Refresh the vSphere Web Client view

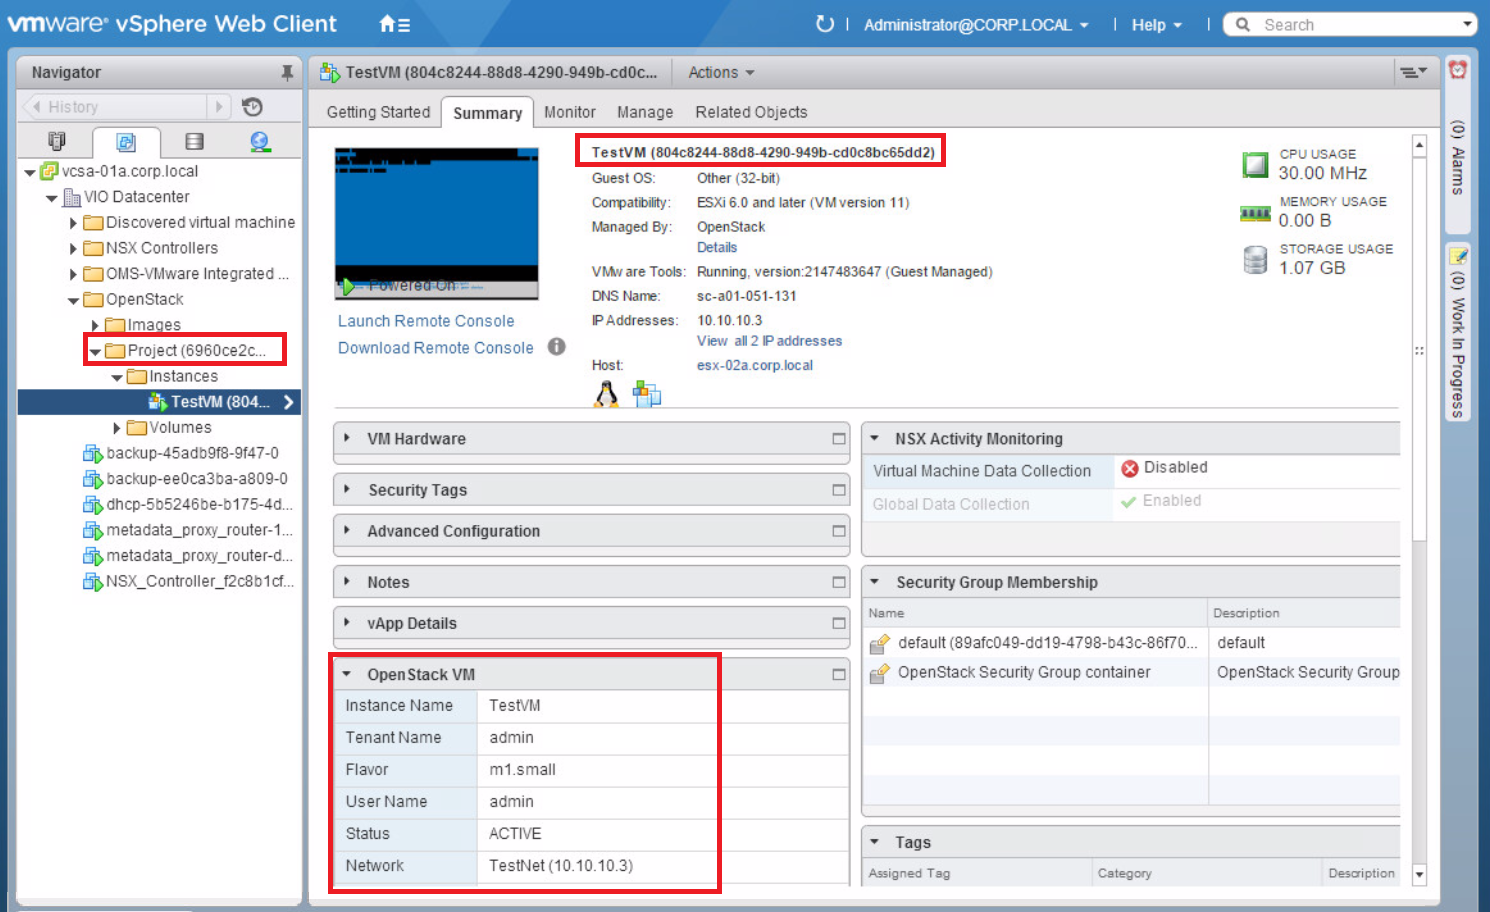(x=824, y=24)
